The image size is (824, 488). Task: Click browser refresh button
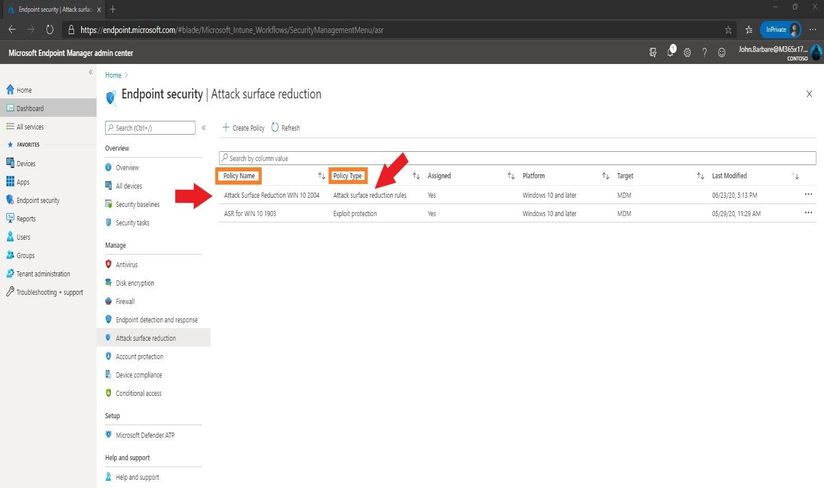(49, 30)
